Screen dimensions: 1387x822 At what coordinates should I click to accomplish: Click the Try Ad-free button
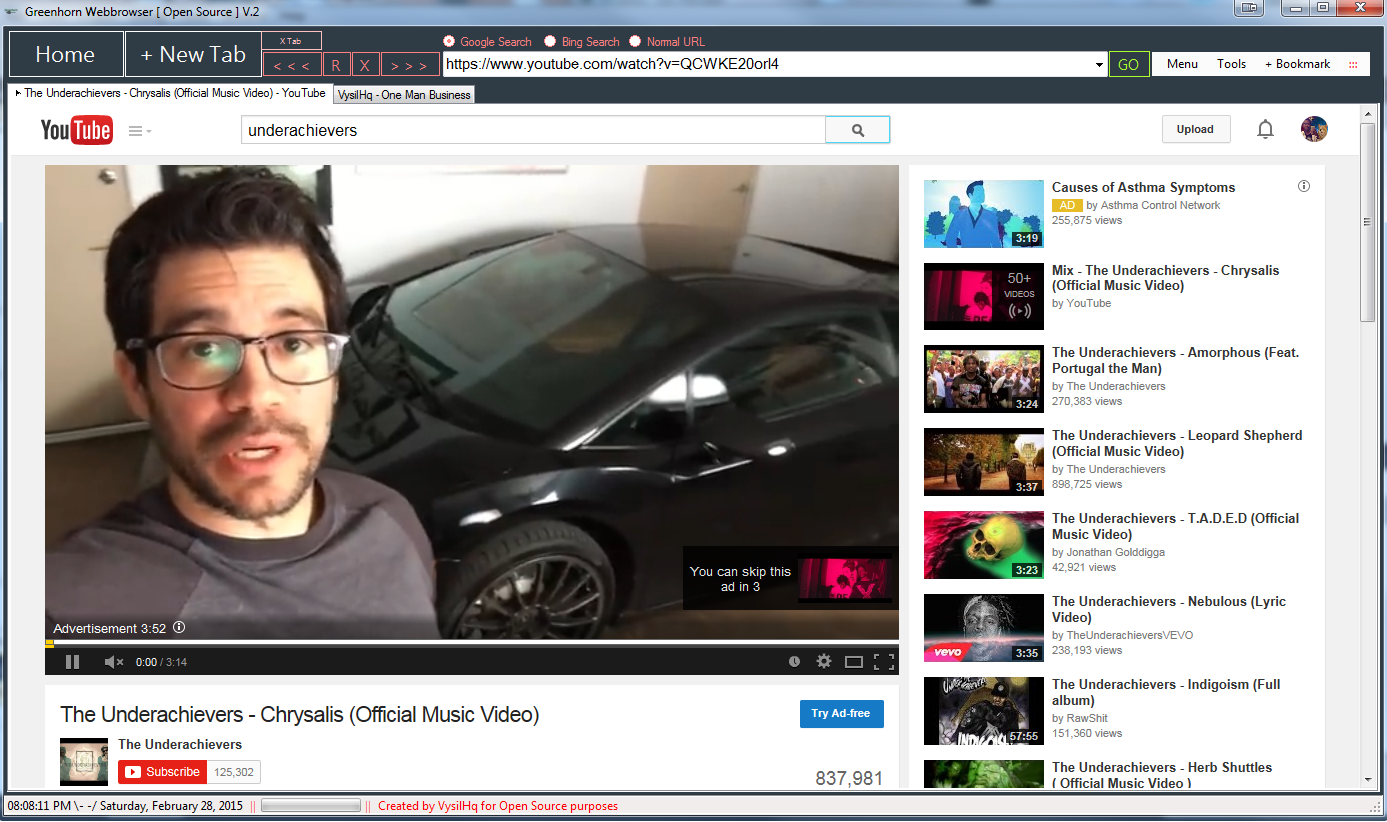[841, 714]
